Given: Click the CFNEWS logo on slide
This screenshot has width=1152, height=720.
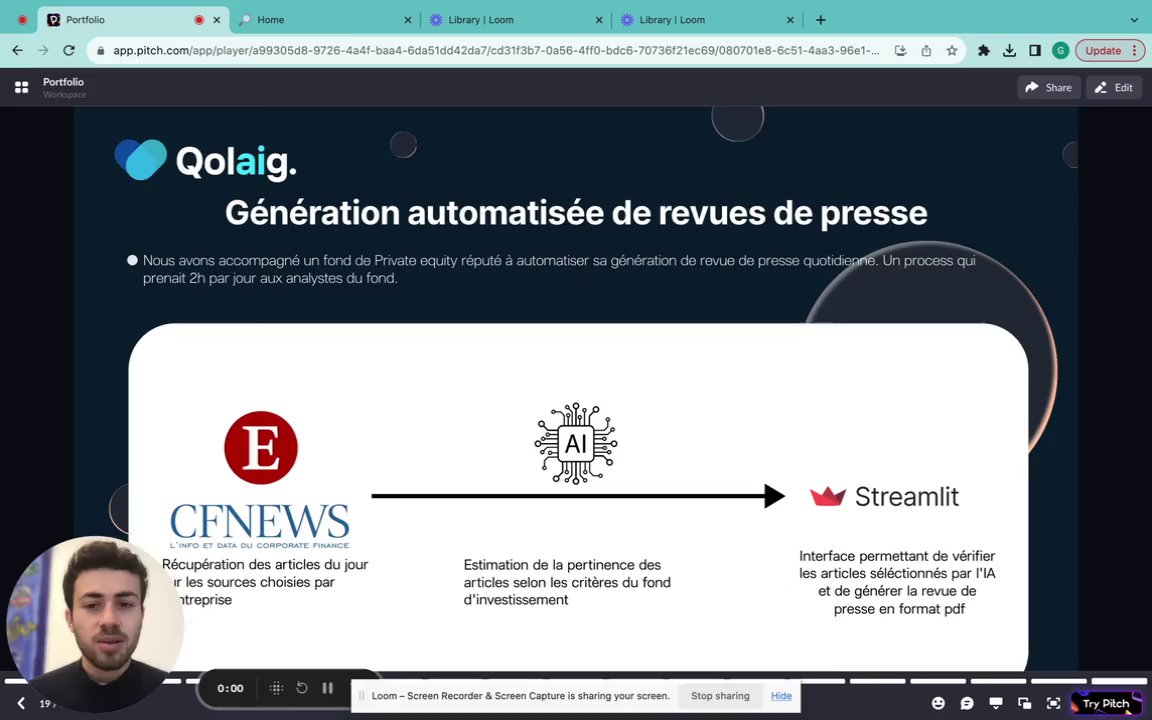Looking at the screenshot, I should [x=259, y=526].
